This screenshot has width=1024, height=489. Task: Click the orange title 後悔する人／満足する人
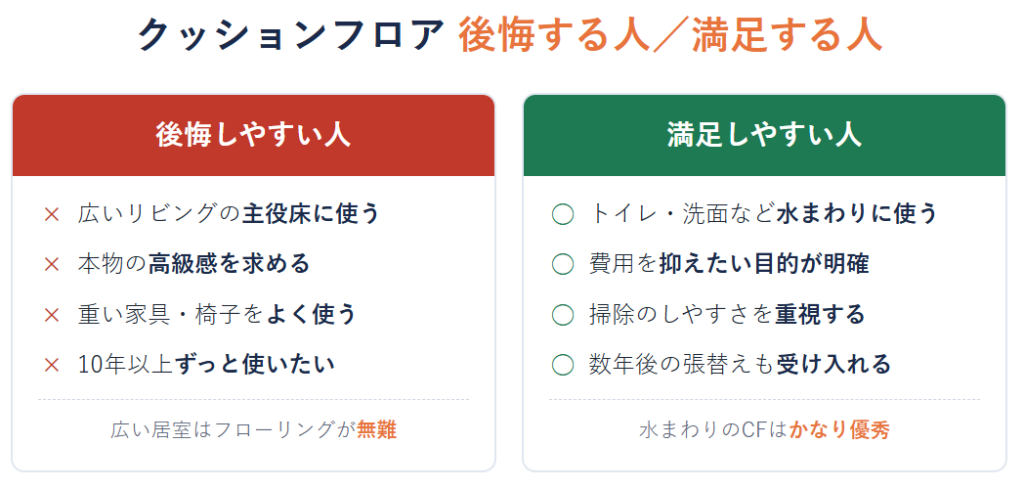point(670,35)
